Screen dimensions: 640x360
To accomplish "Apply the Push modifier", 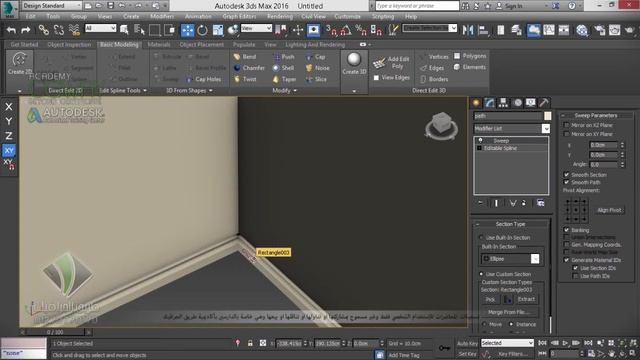I will 284,57.
